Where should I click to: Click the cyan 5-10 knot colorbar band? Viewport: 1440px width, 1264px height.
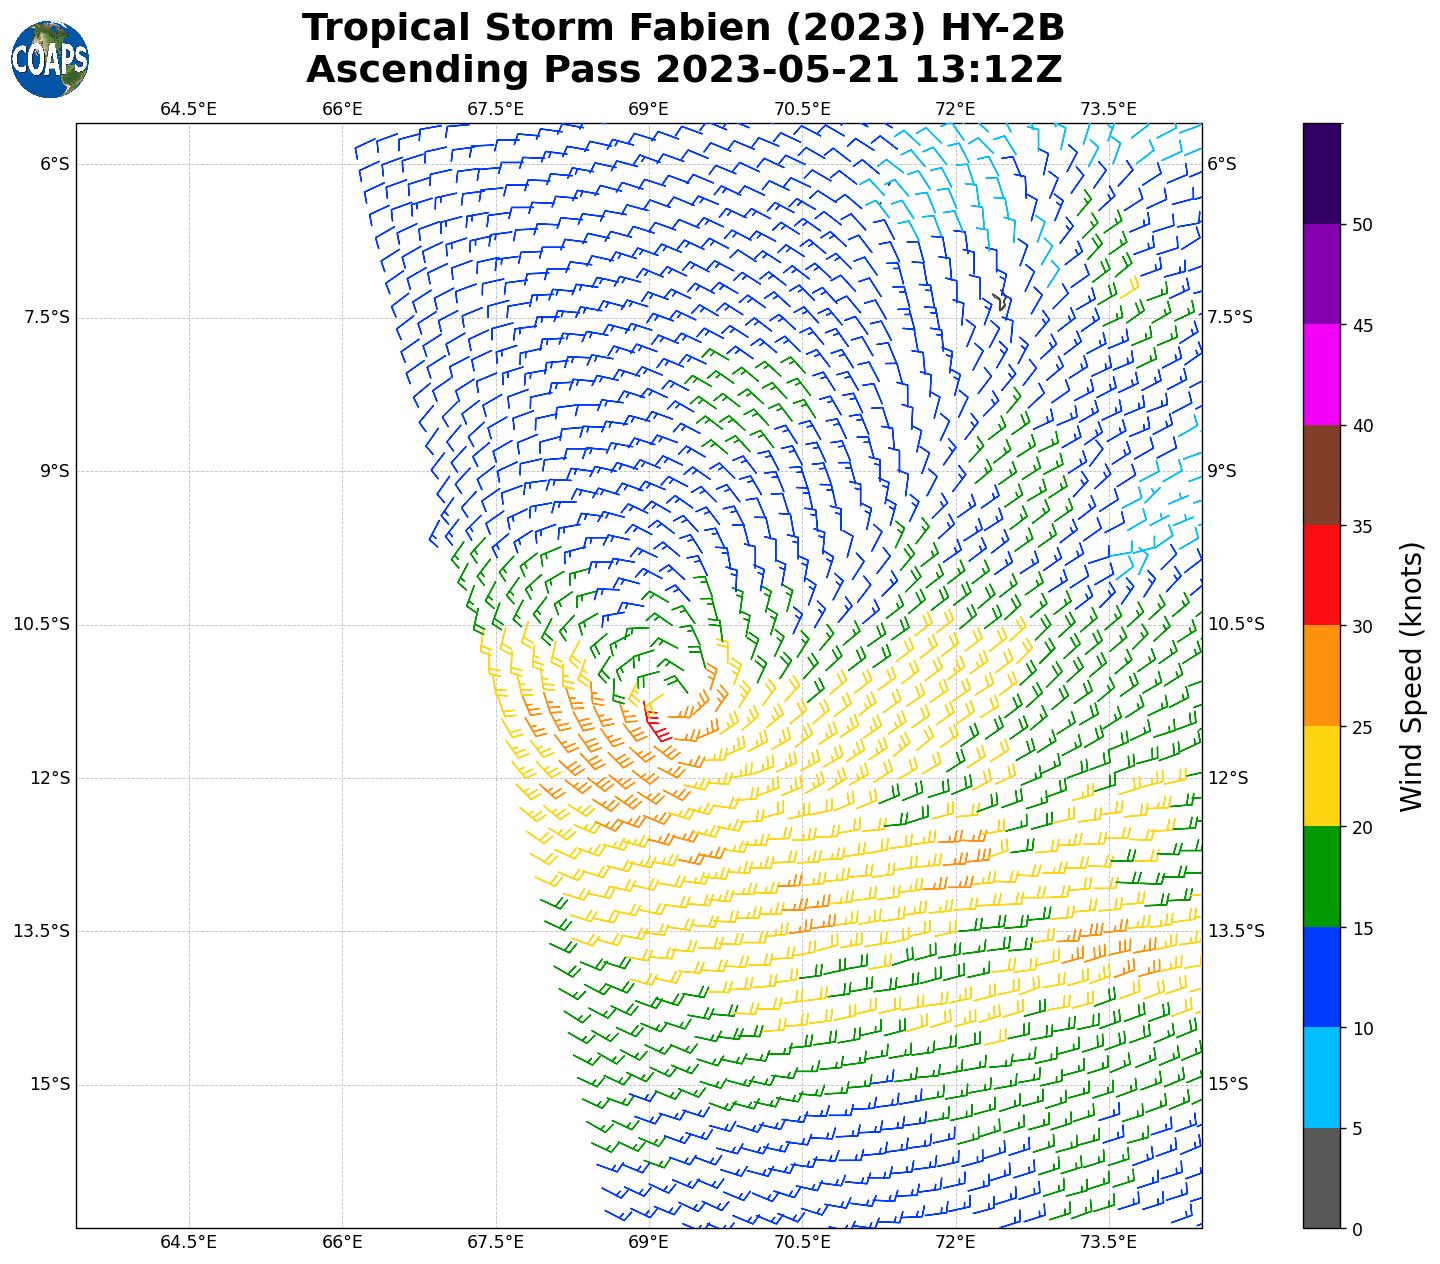1321,1077
